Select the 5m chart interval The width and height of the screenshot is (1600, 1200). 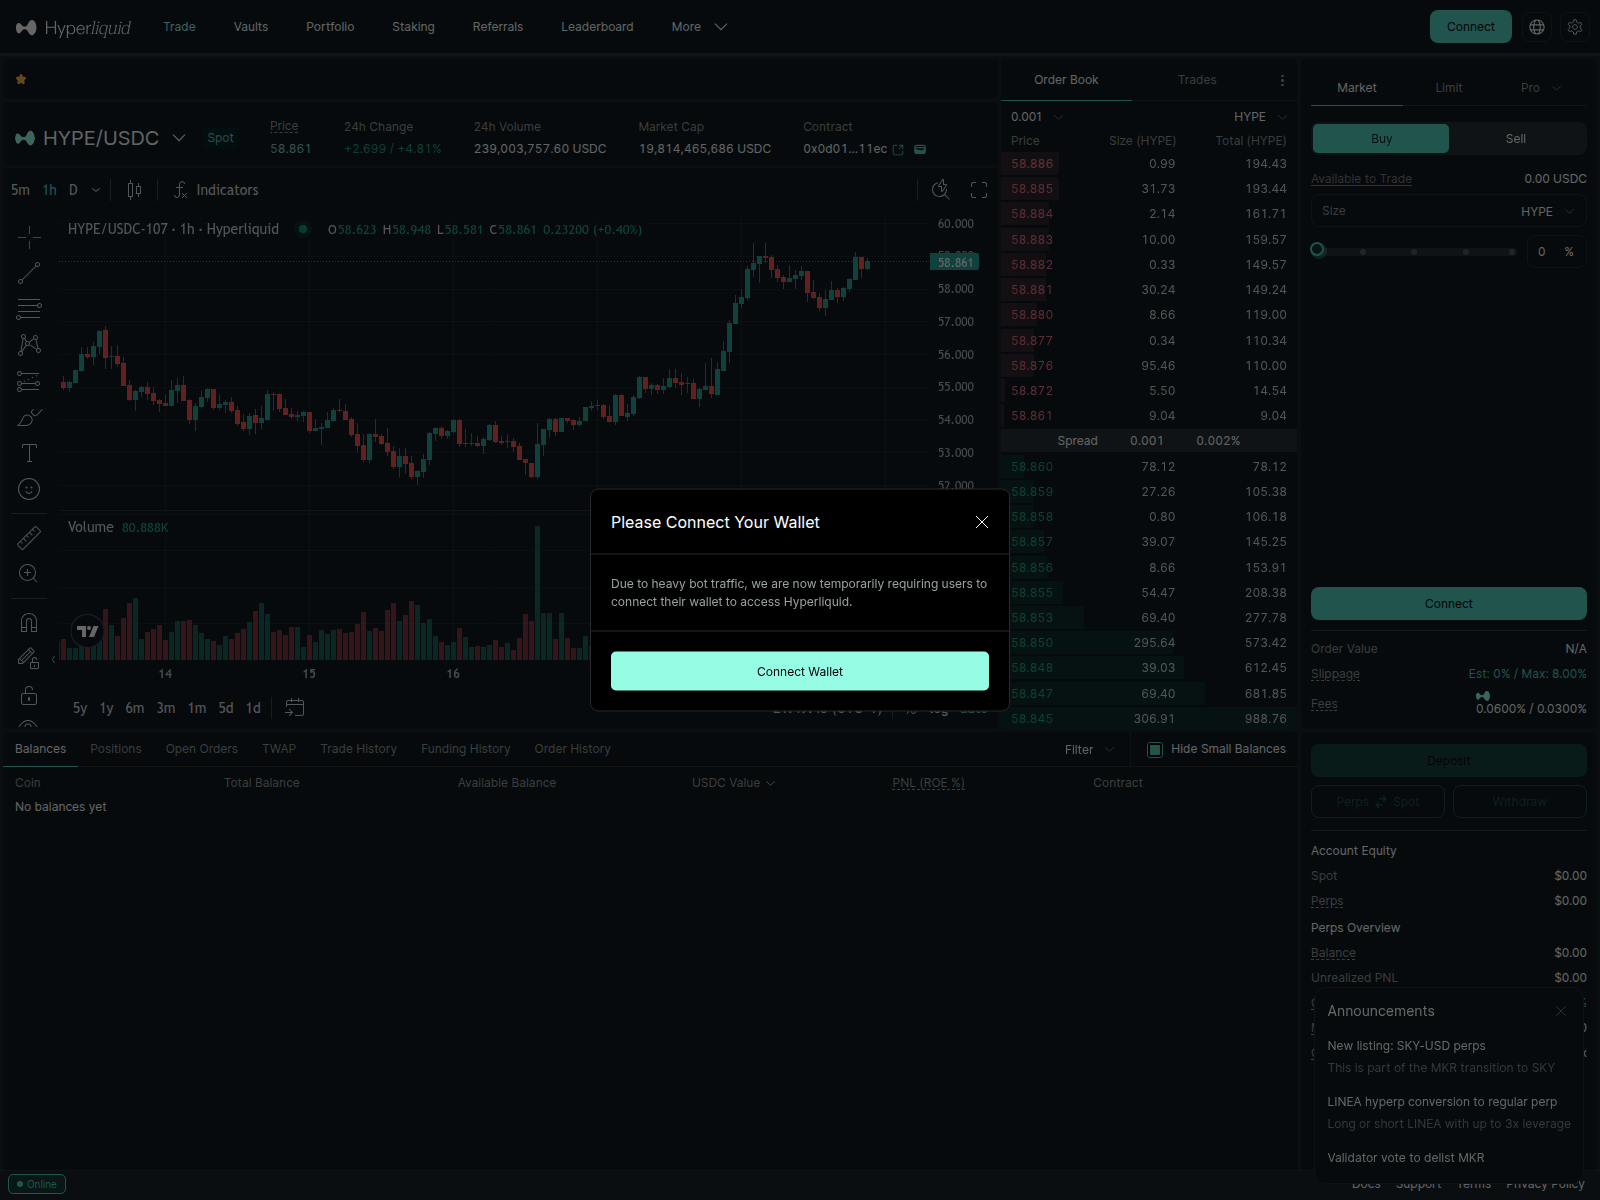pyautogui.click(x=20, y=190)
